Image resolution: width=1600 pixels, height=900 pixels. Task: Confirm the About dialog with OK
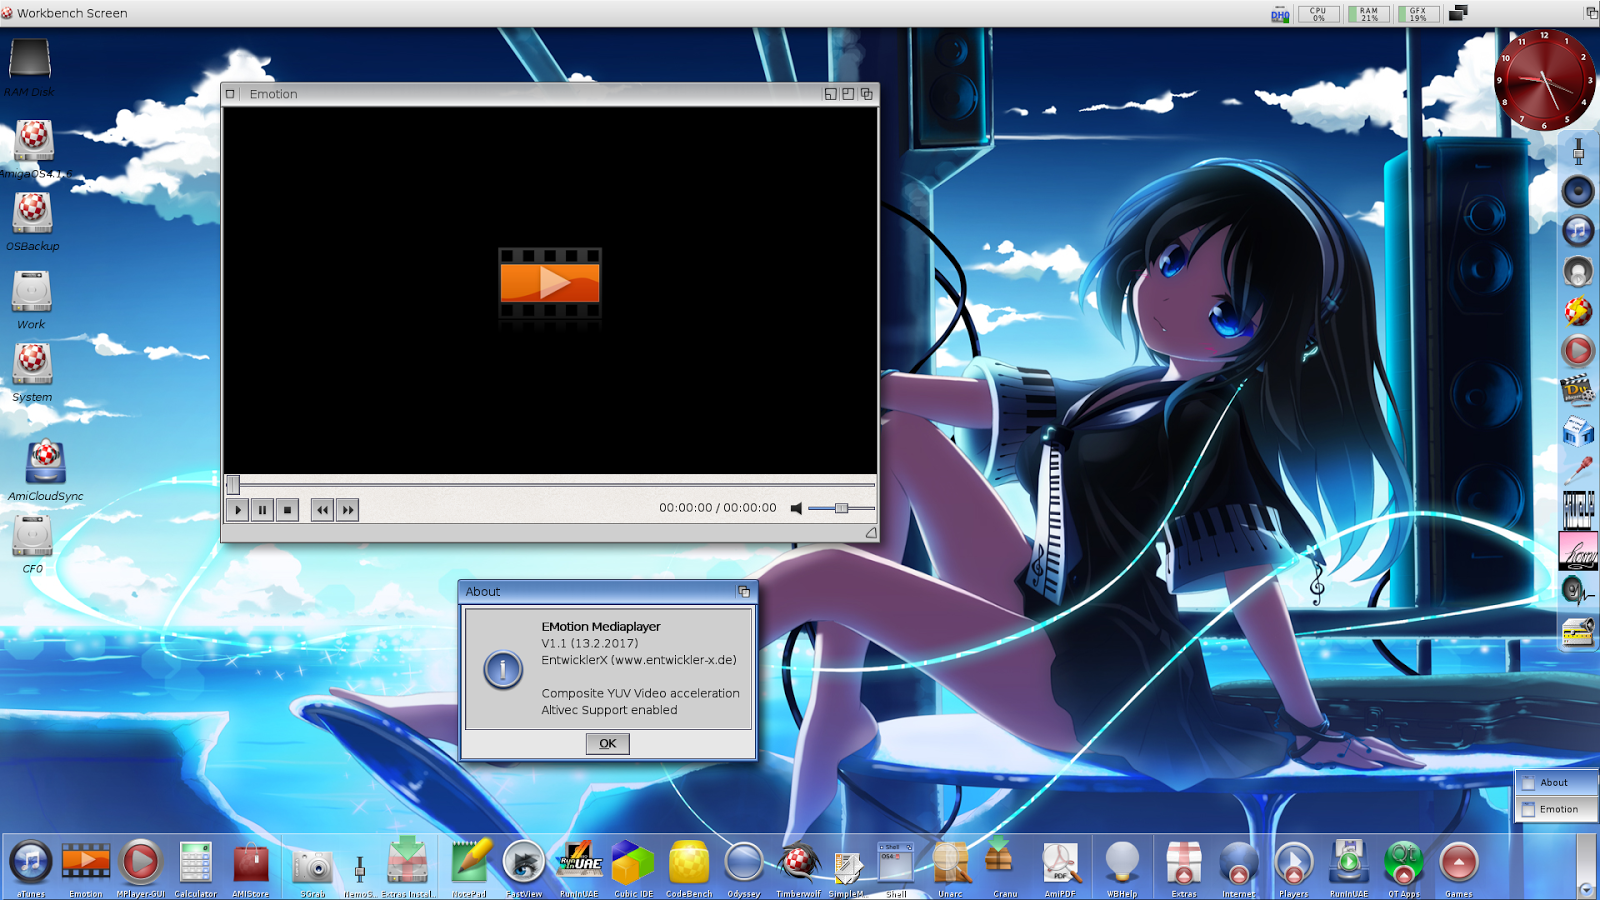click(607, 743)
